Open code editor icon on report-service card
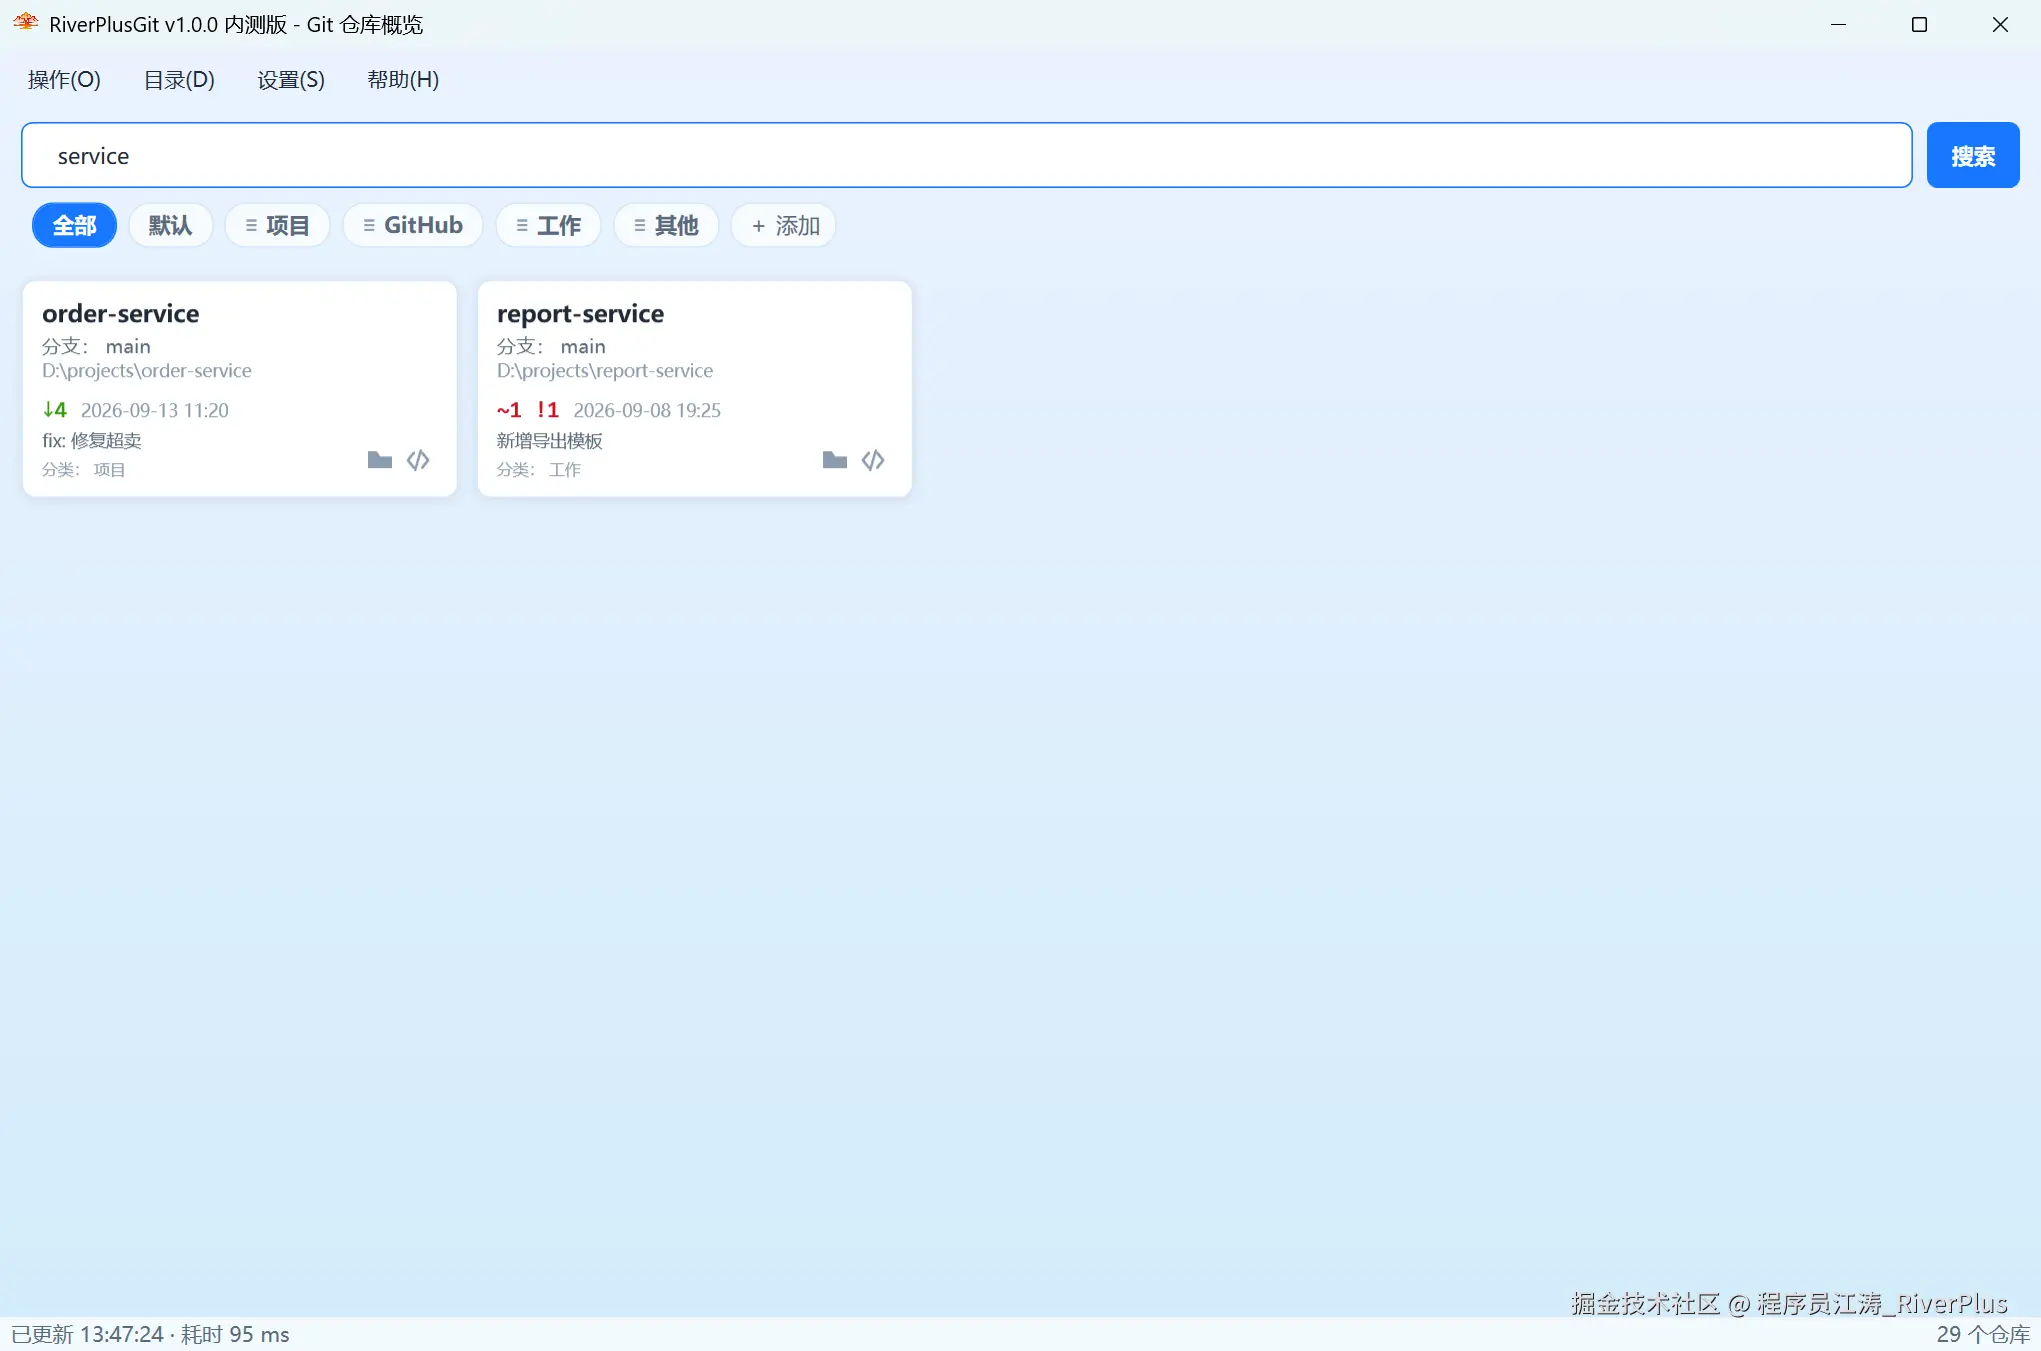 tap(873, 460)
